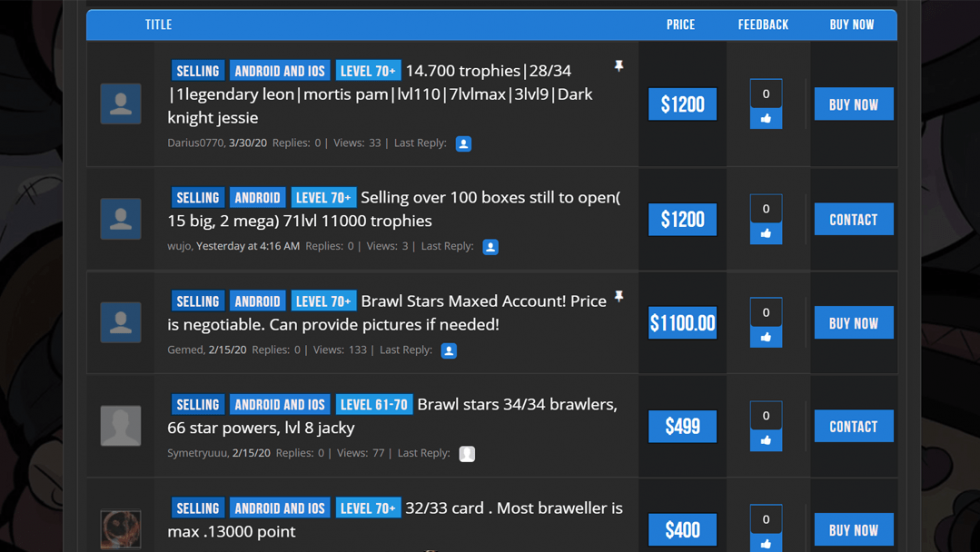Click pin icon on 14.700 trophies thread

(x=619, y=66)
